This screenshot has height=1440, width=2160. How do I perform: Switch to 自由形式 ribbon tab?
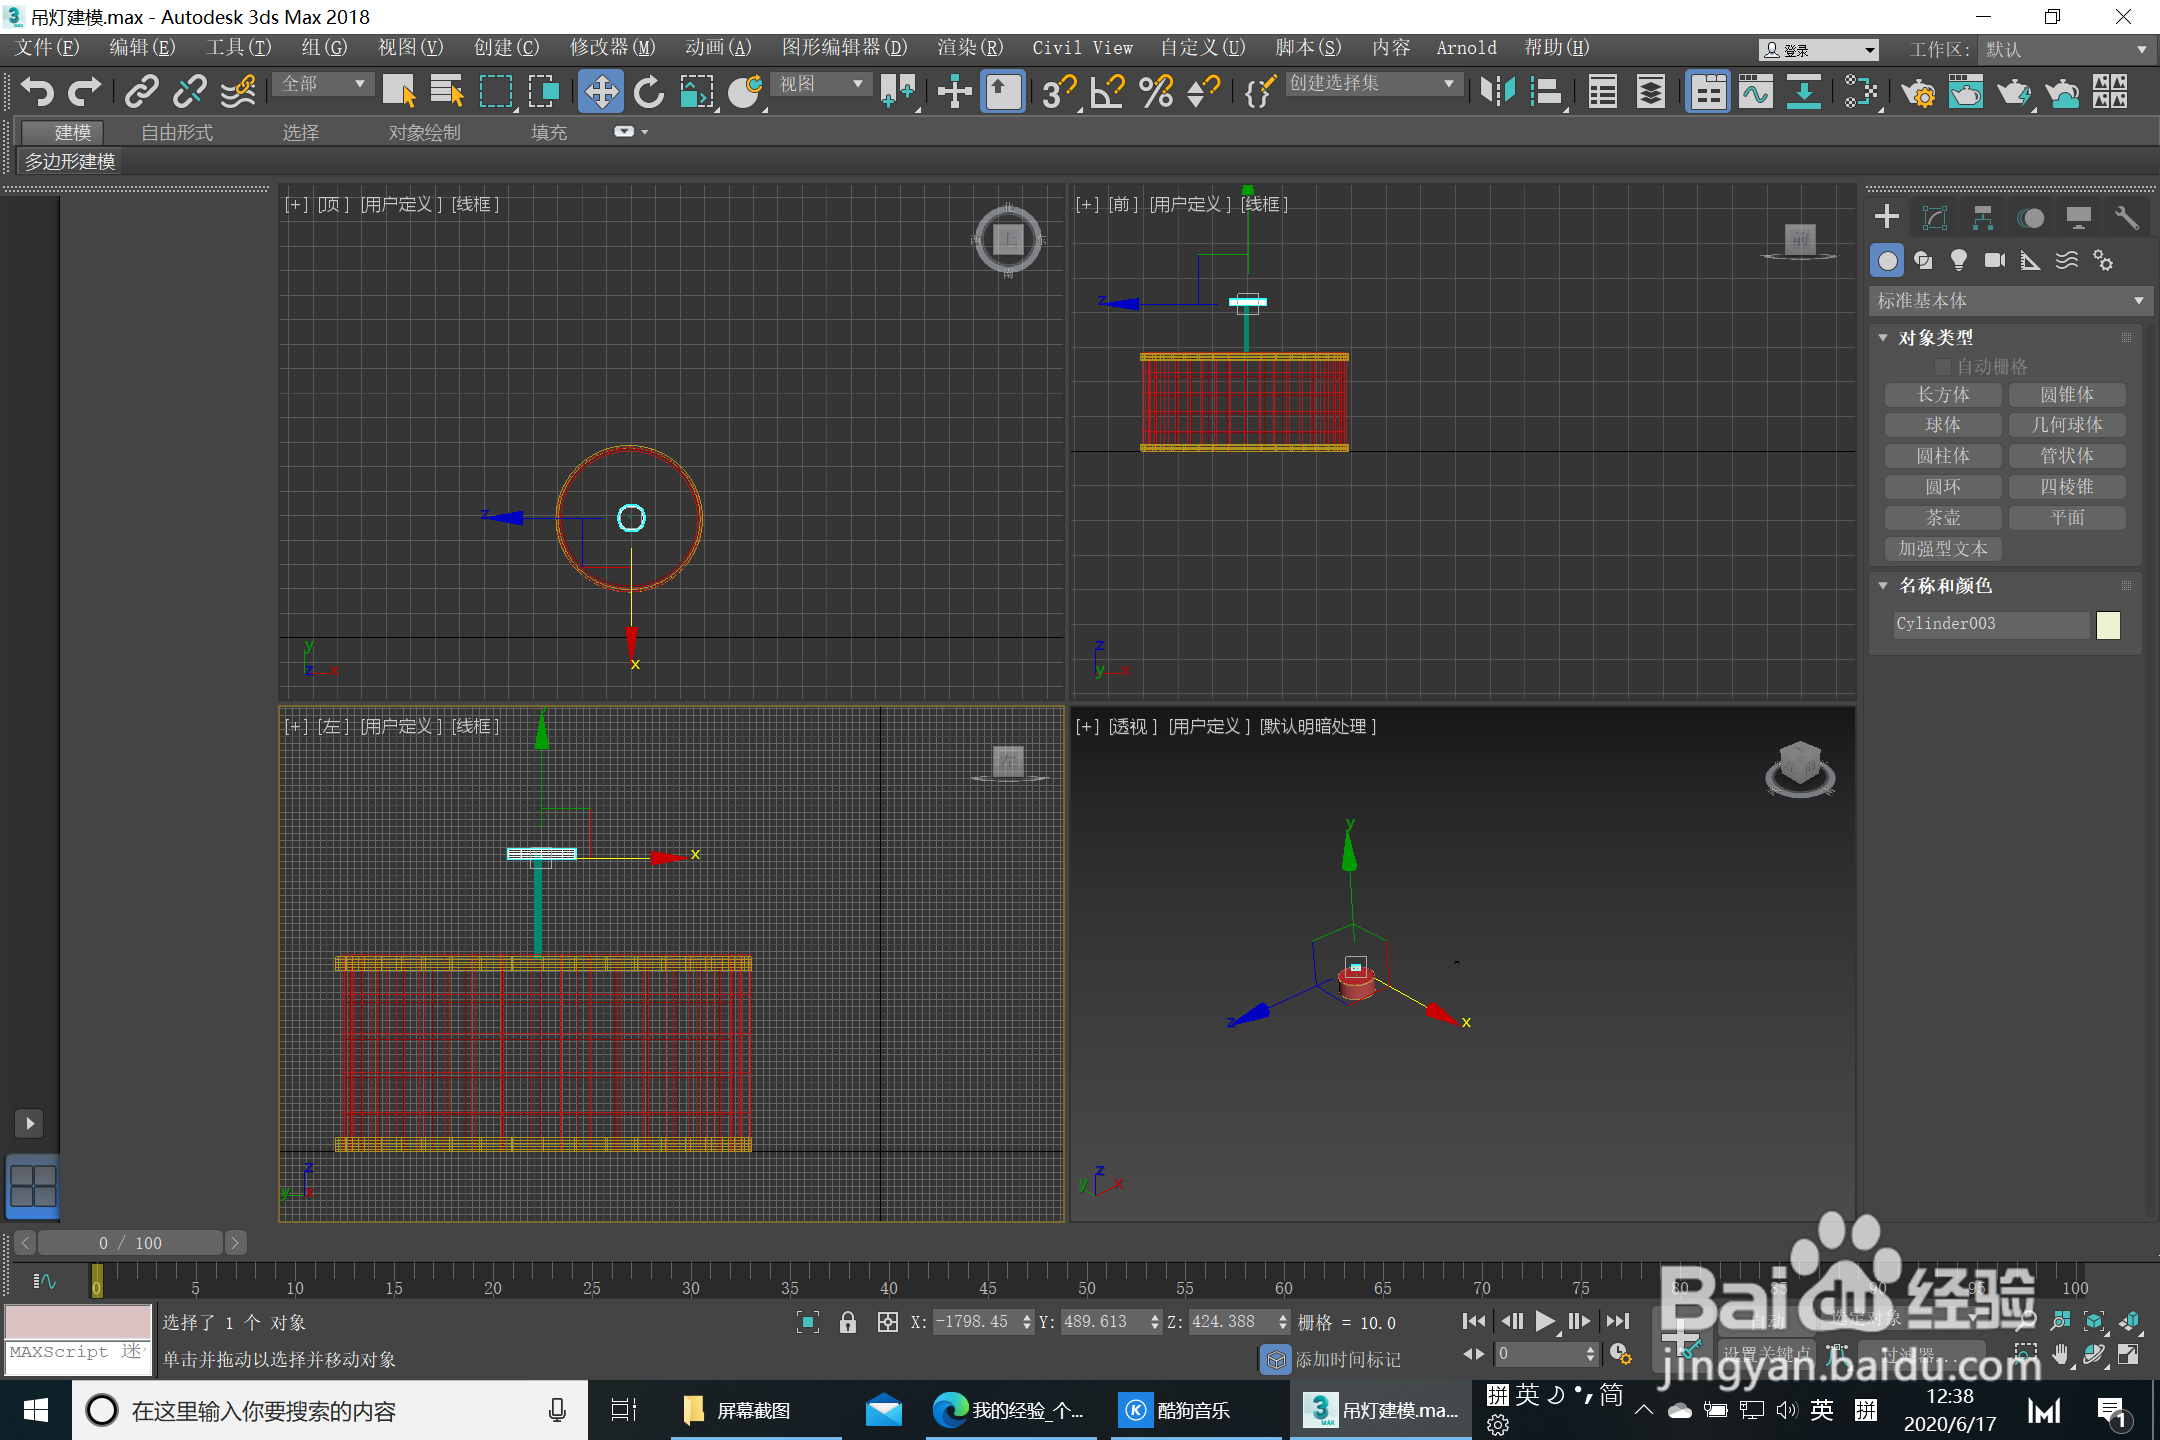(177, 132)
